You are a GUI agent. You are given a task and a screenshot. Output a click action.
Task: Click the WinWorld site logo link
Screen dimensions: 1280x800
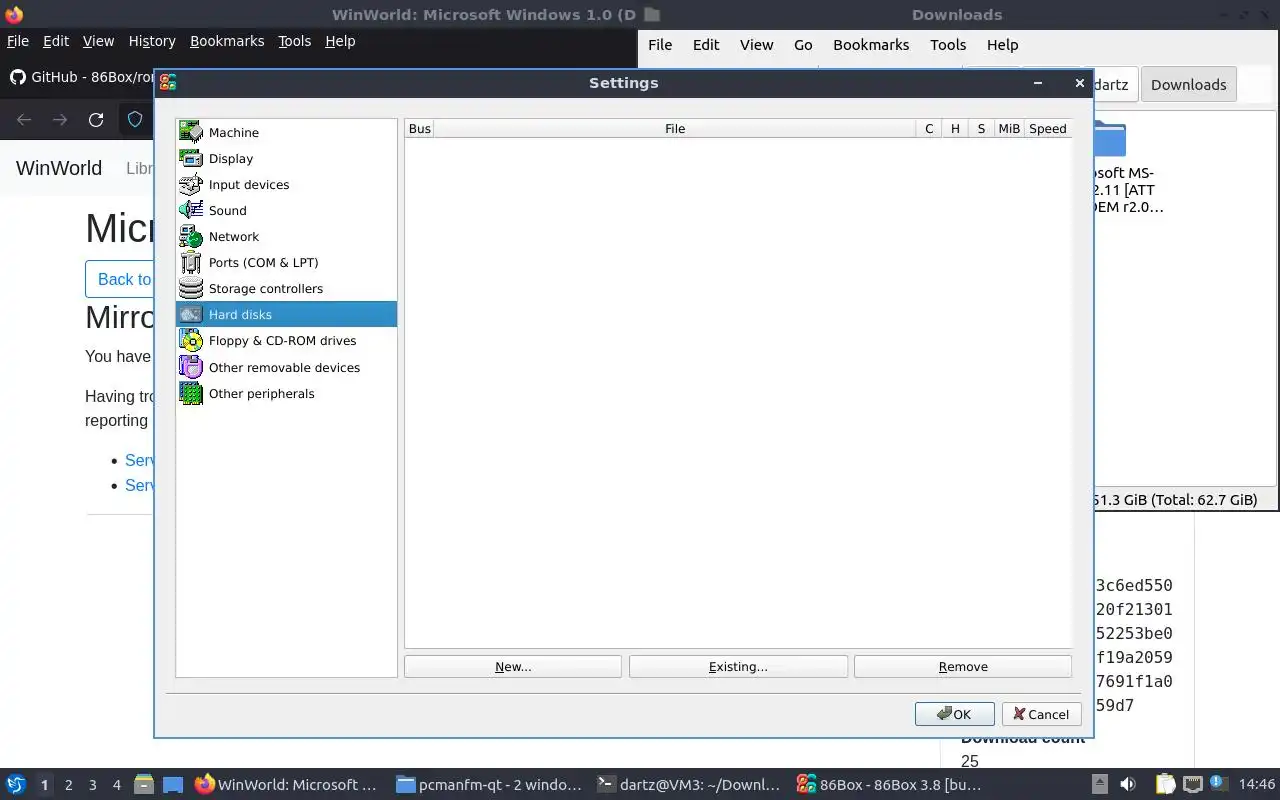(x=59, y=168)
